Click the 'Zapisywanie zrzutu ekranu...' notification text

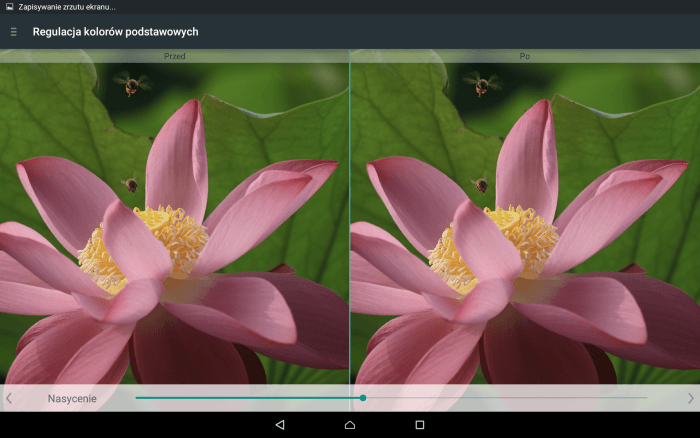(67, 7)
